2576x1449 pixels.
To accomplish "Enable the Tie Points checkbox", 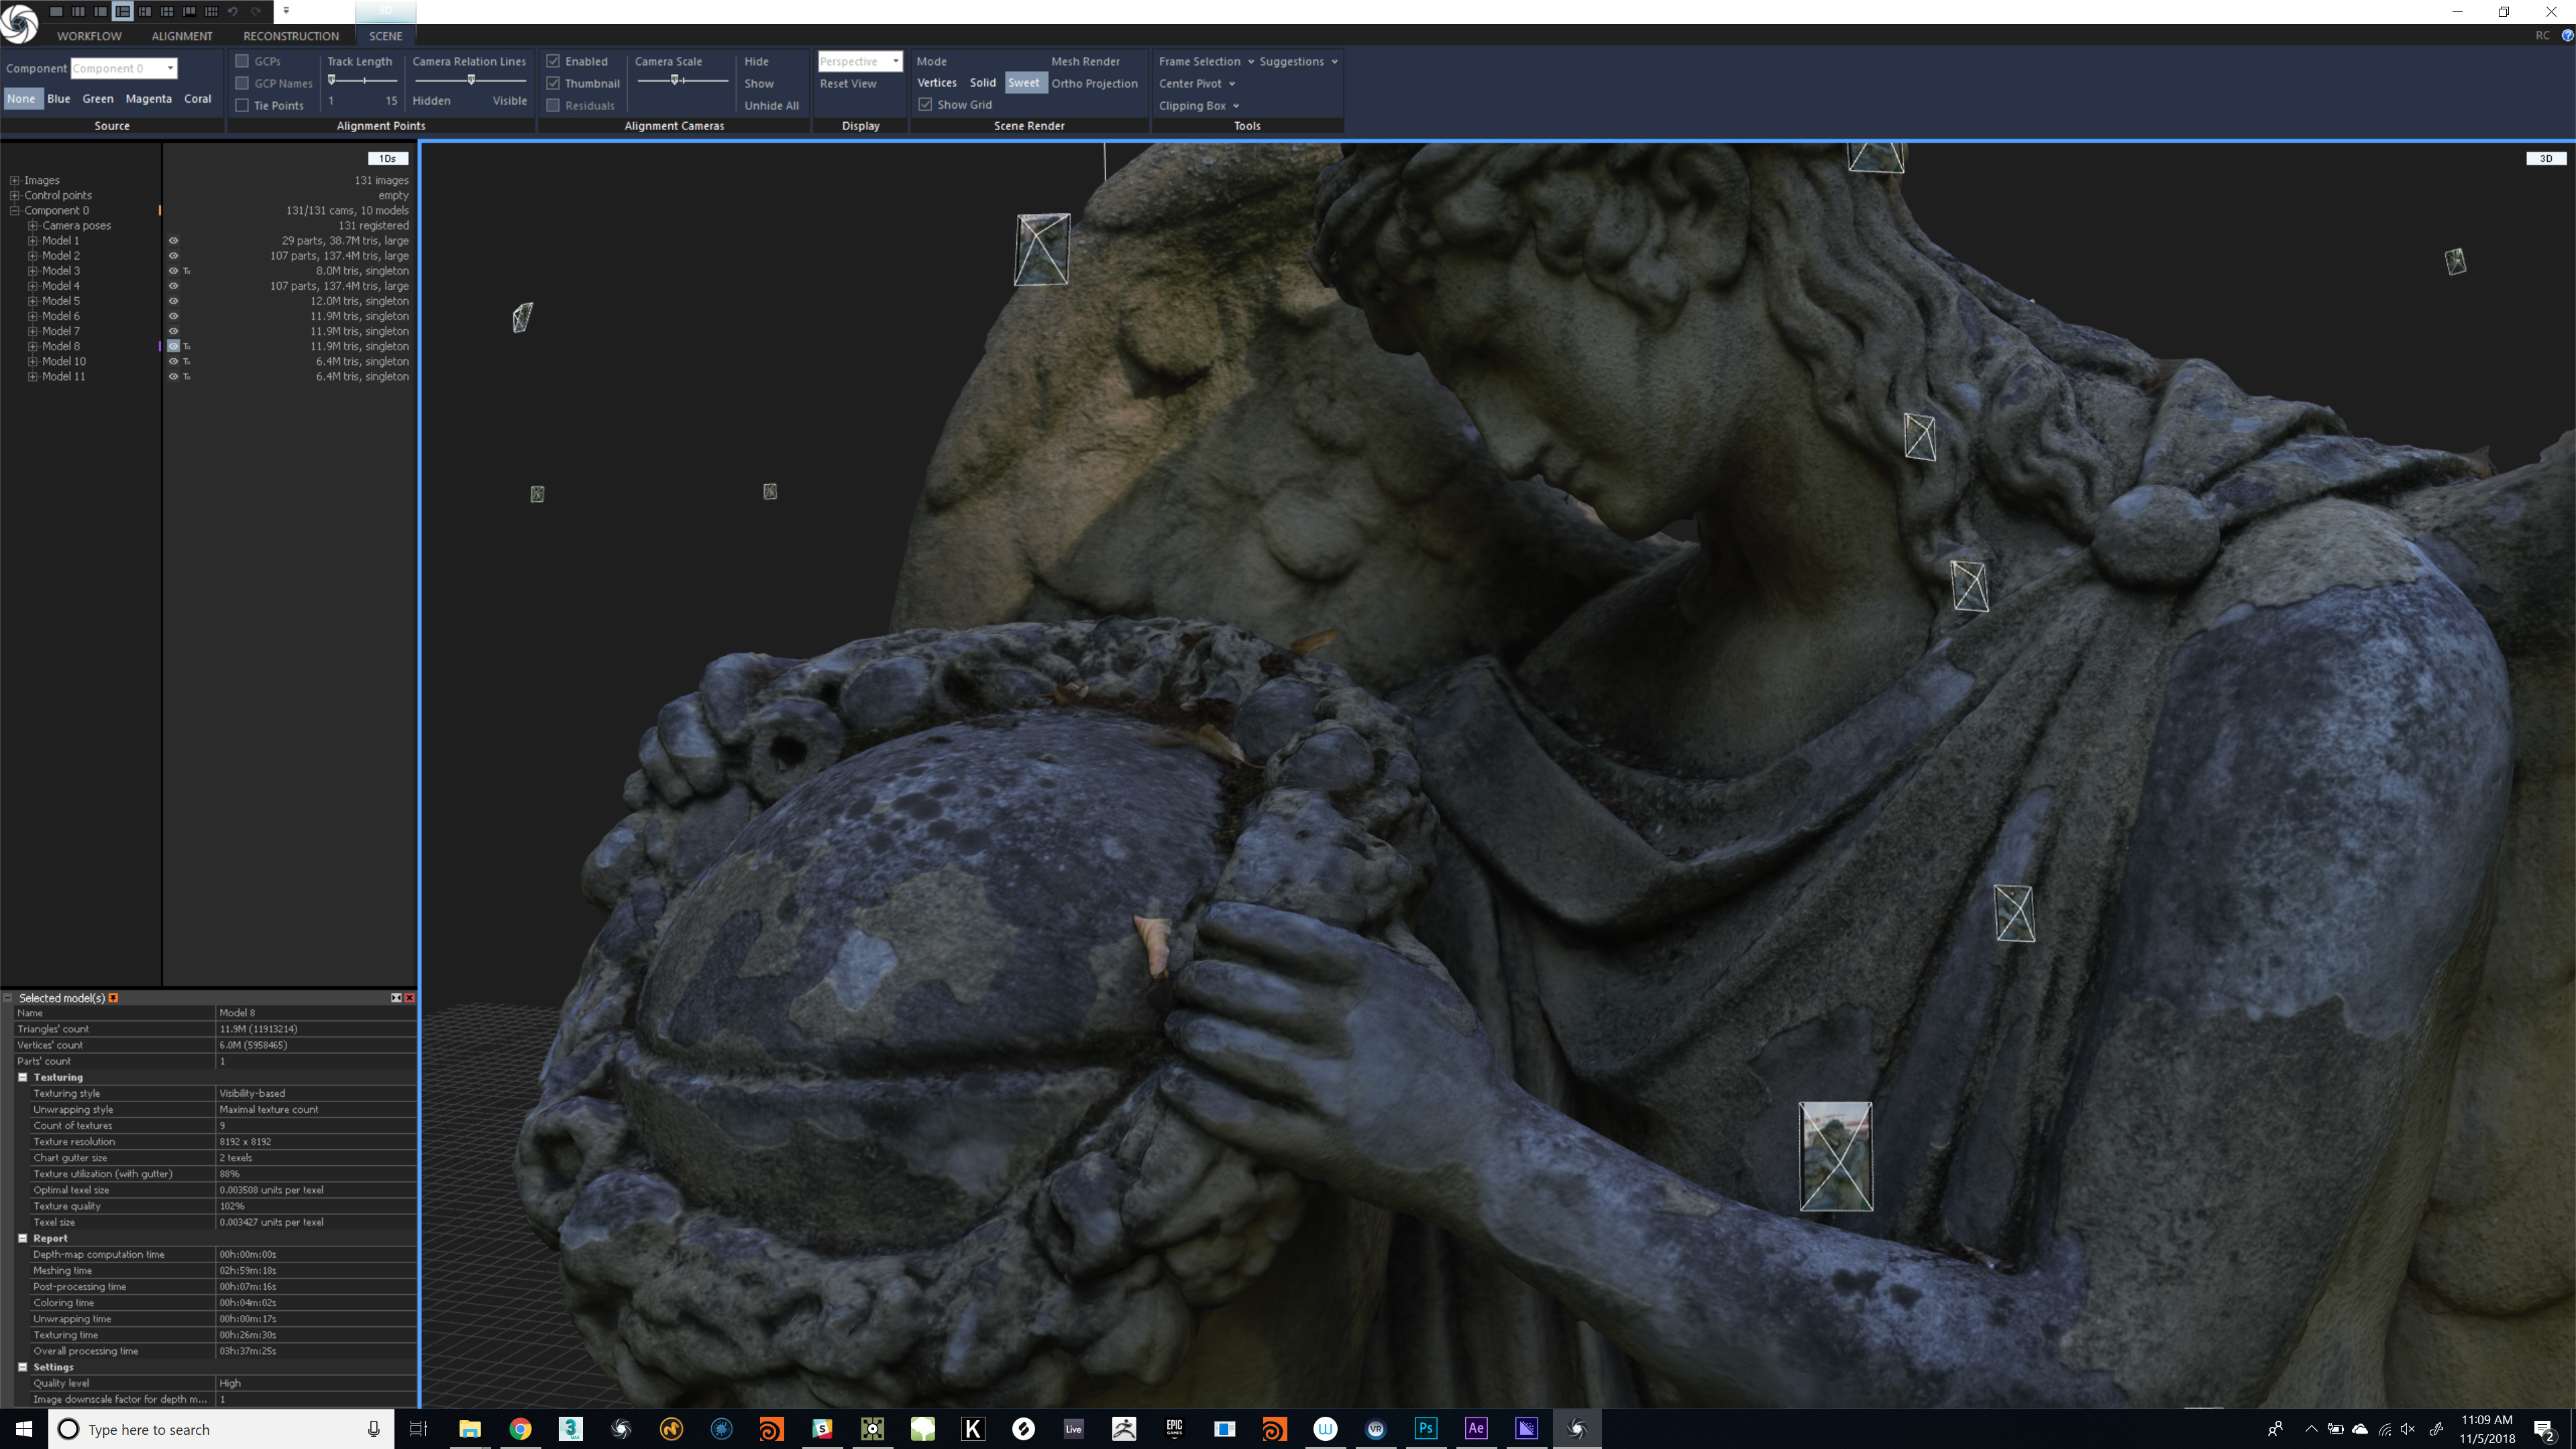I will click(x=241, y=105).
